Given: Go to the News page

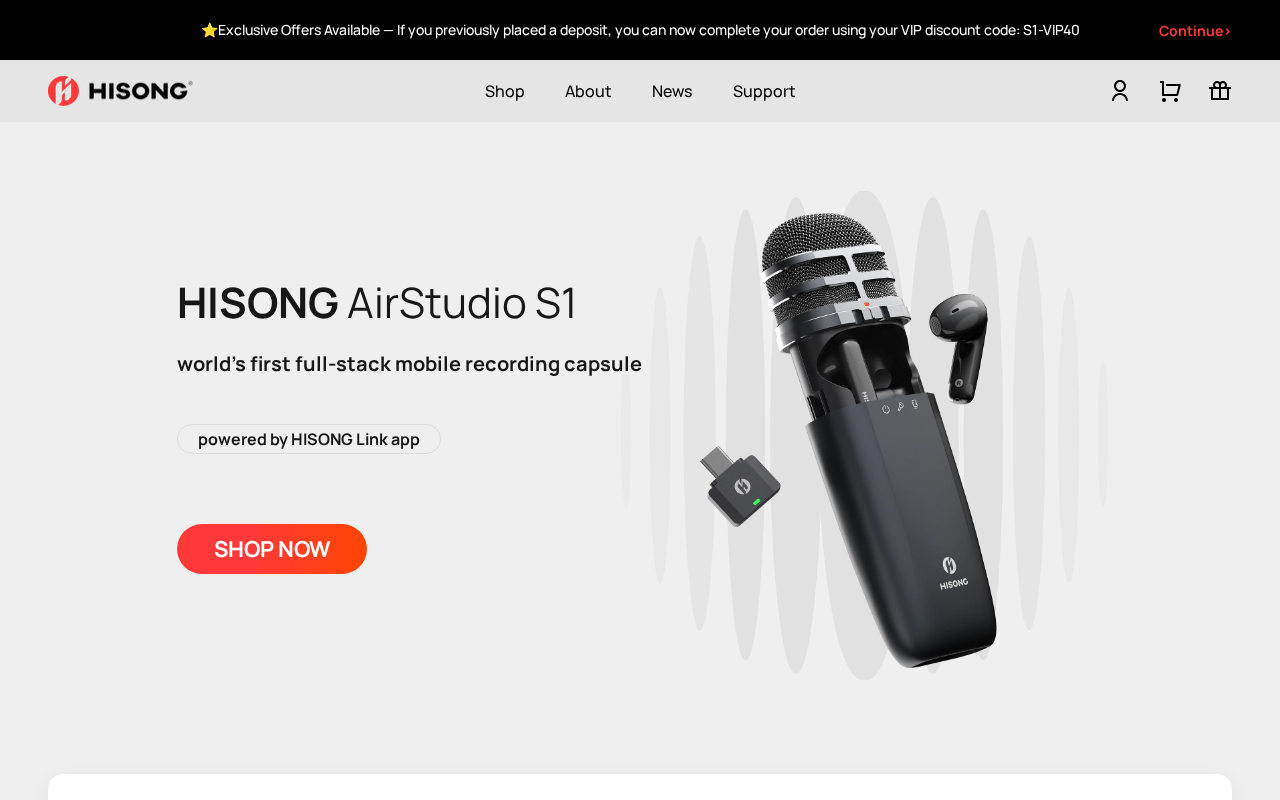Looking at the screenshot, I should [672, 91].
